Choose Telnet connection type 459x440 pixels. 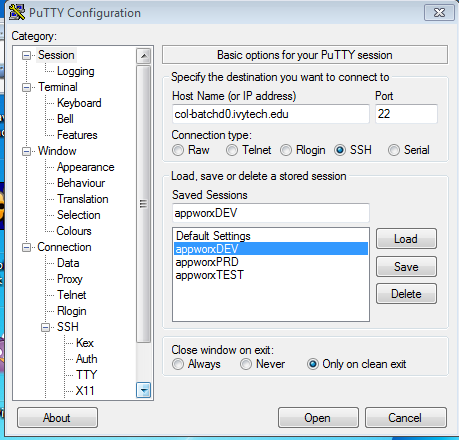click(232, 150)
